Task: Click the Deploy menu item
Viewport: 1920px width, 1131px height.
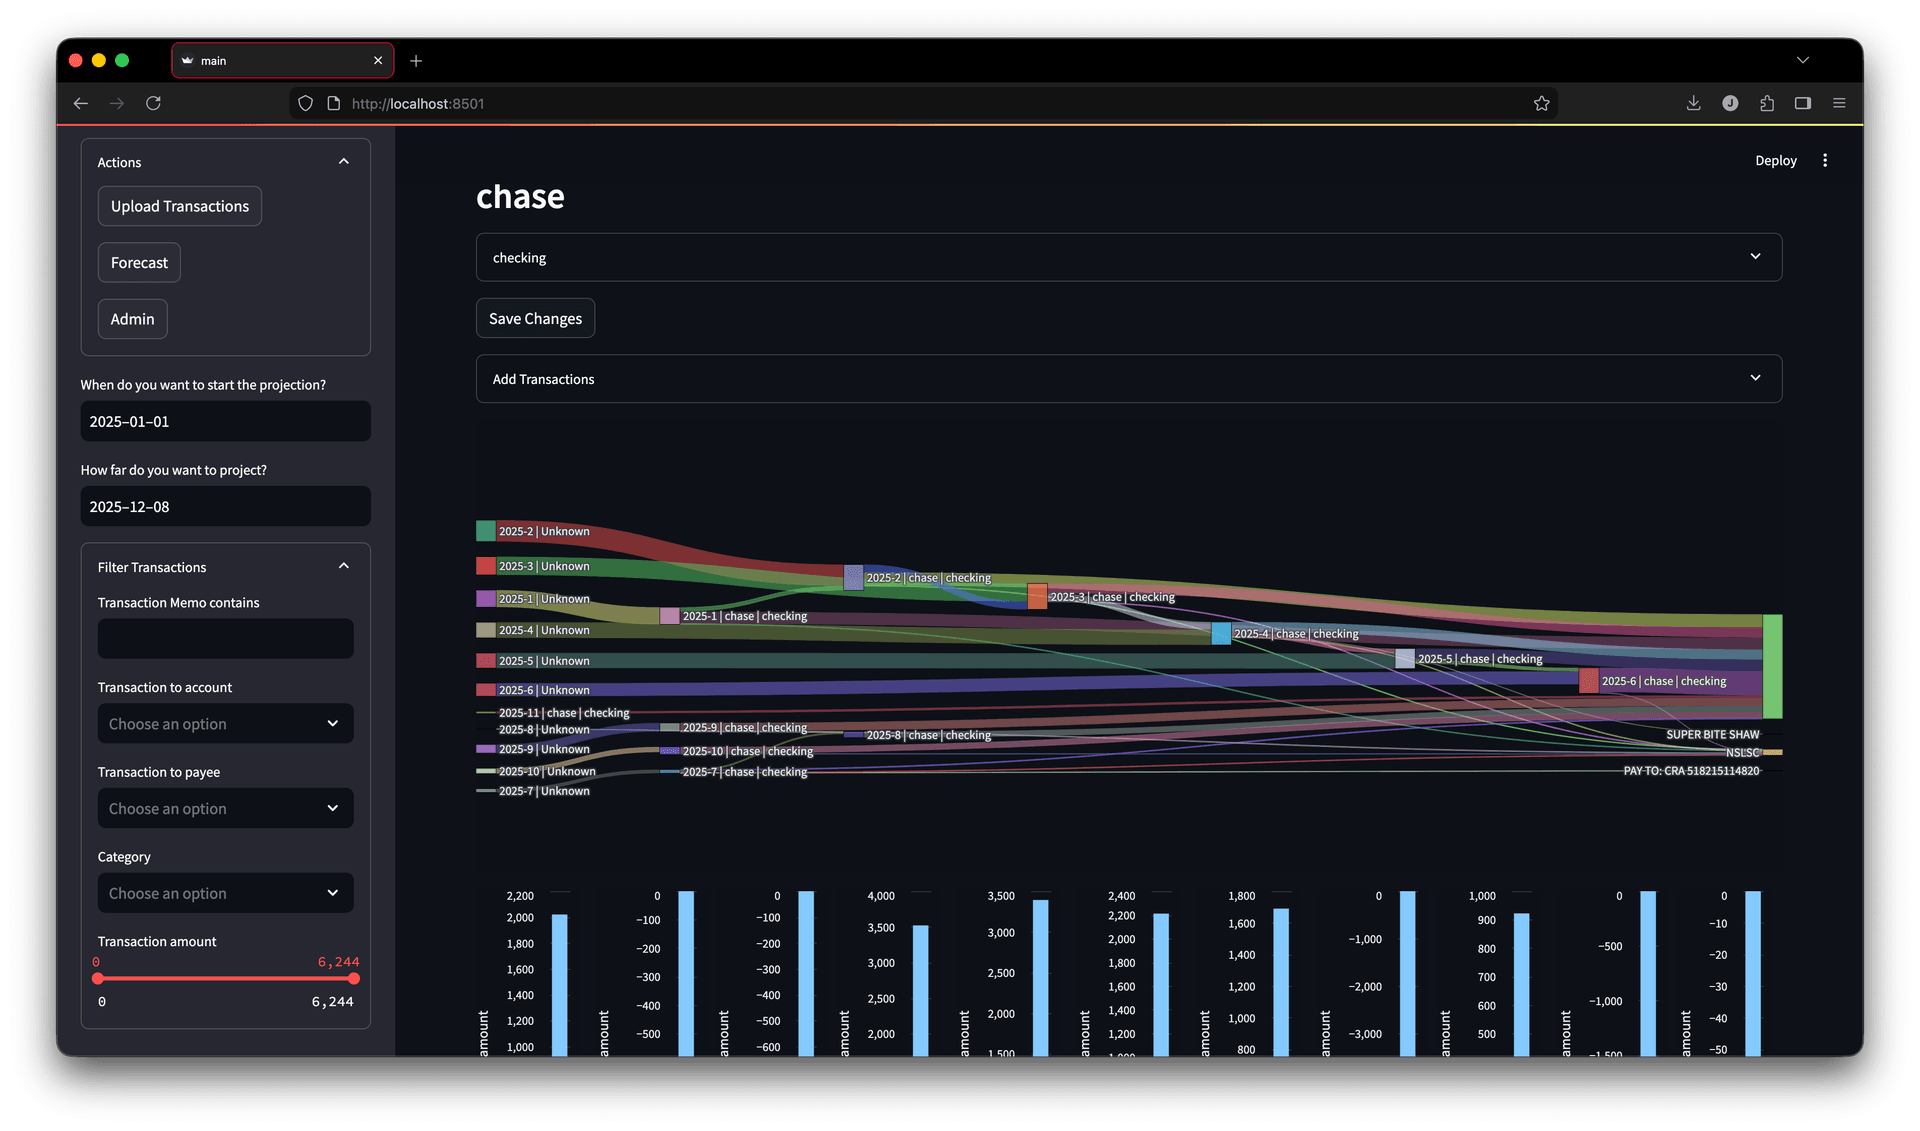Action: click(x=1775, y=160)
